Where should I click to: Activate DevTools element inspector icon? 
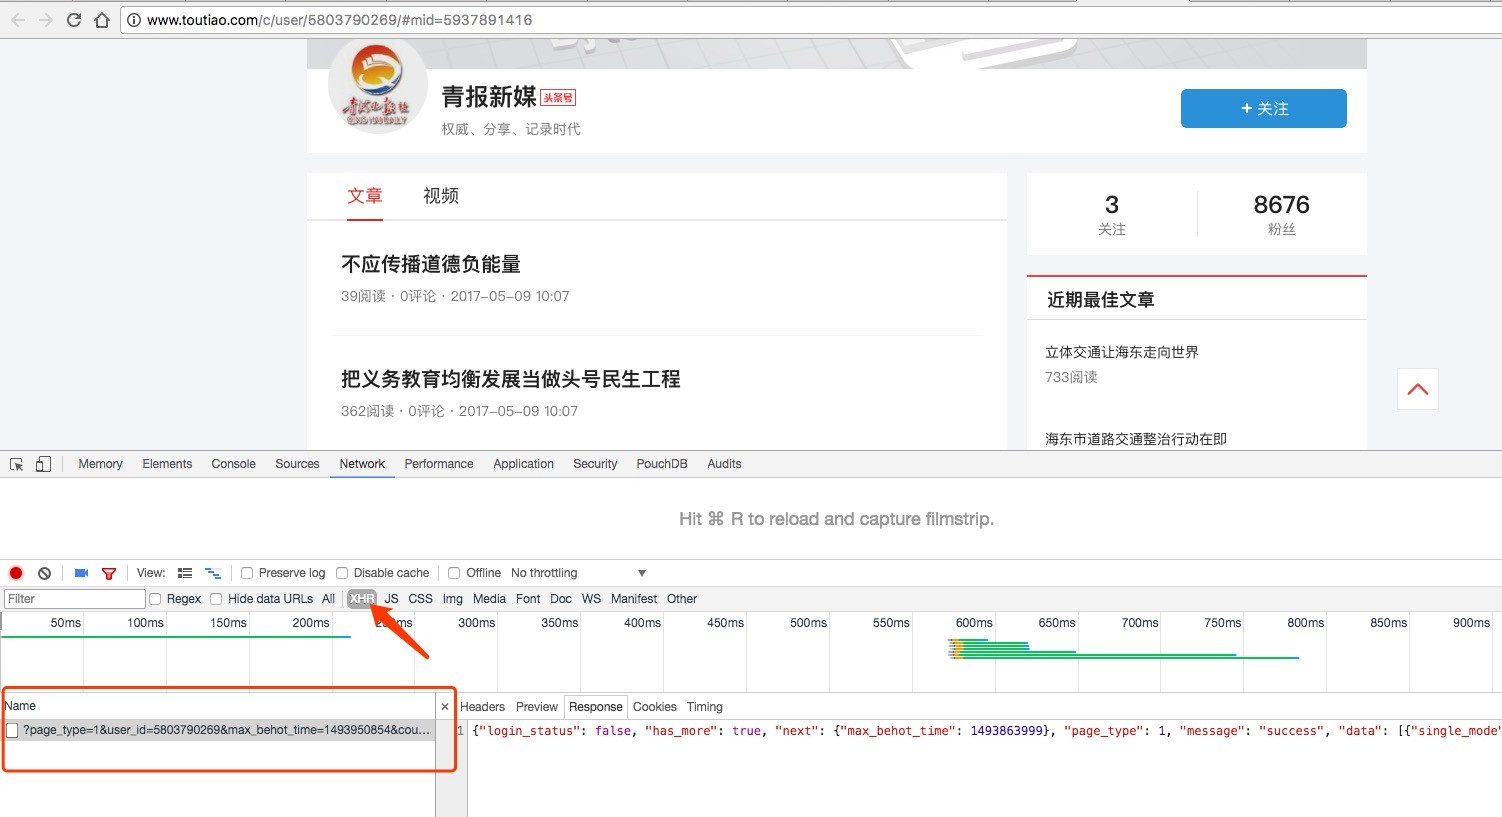pos(16,464)
